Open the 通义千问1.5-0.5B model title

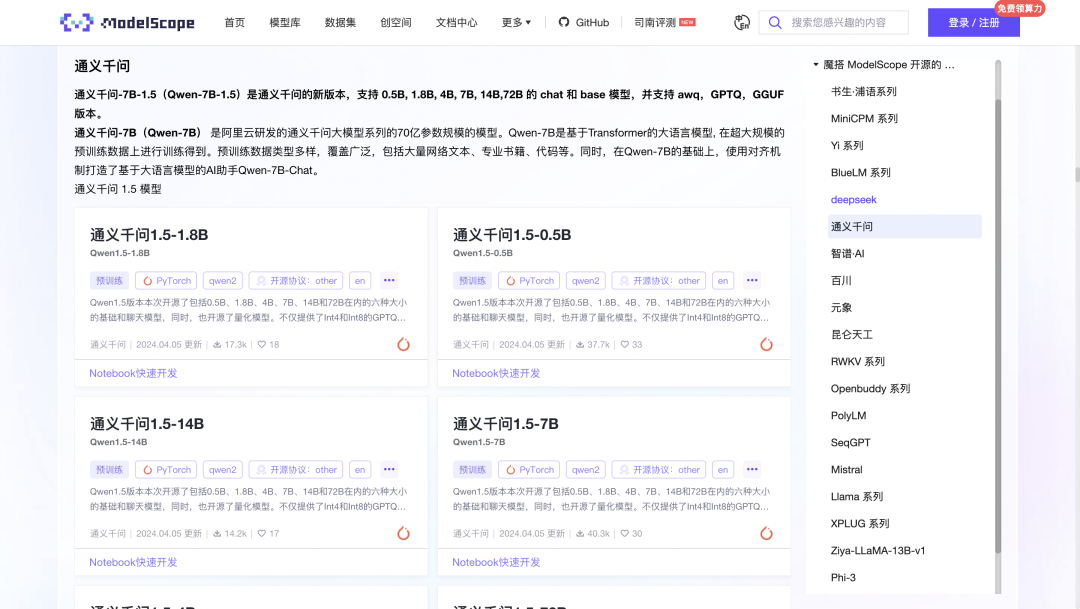click(512, 235)
